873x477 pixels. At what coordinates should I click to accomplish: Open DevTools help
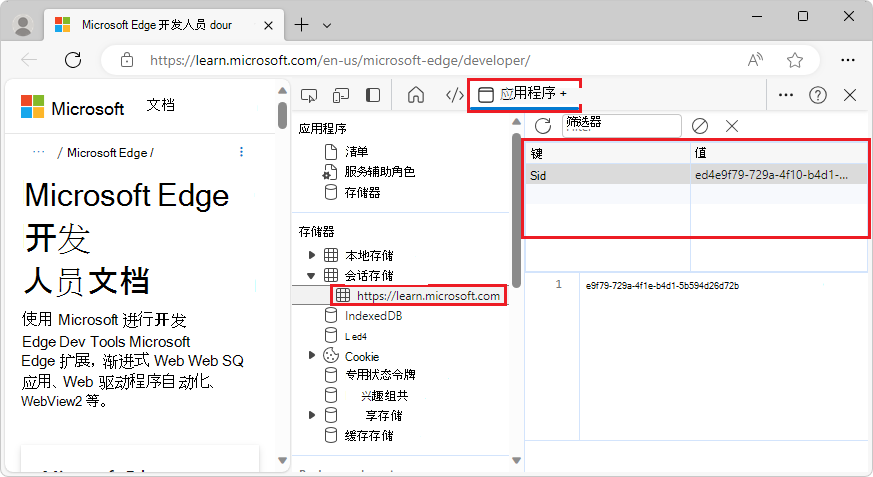[x=817, y=95]
